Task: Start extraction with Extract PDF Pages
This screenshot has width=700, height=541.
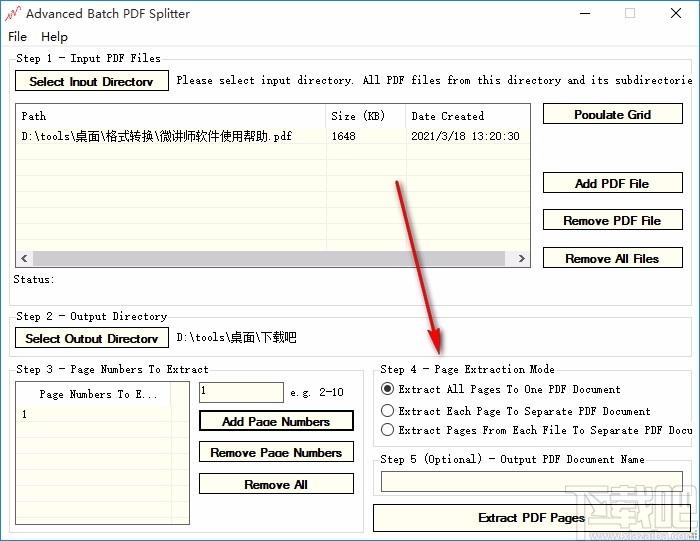Action: (x=531, y=518)
